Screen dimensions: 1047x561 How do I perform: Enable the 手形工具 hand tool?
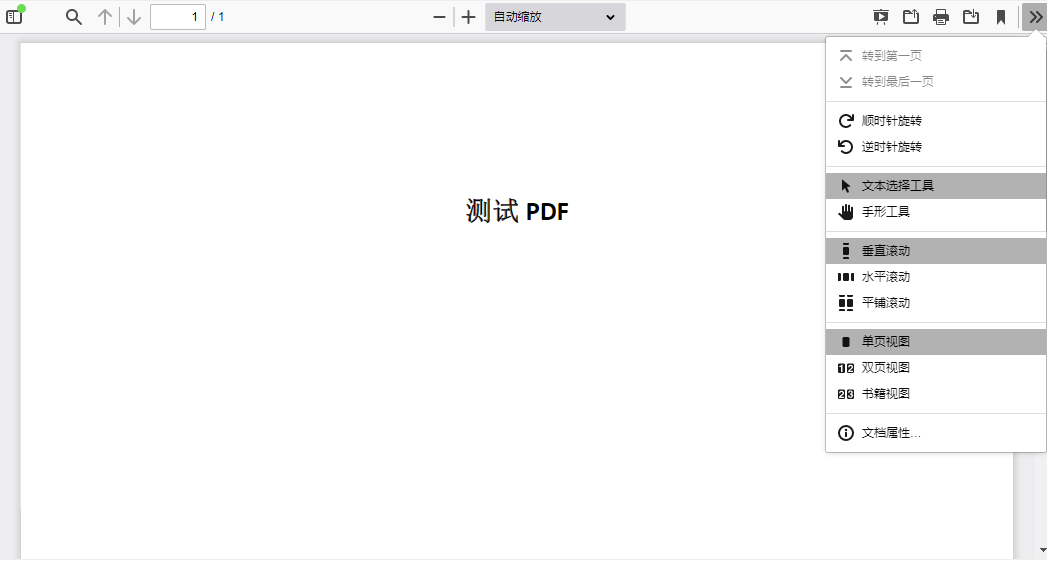pyautogui.click(x=935, y=212)
